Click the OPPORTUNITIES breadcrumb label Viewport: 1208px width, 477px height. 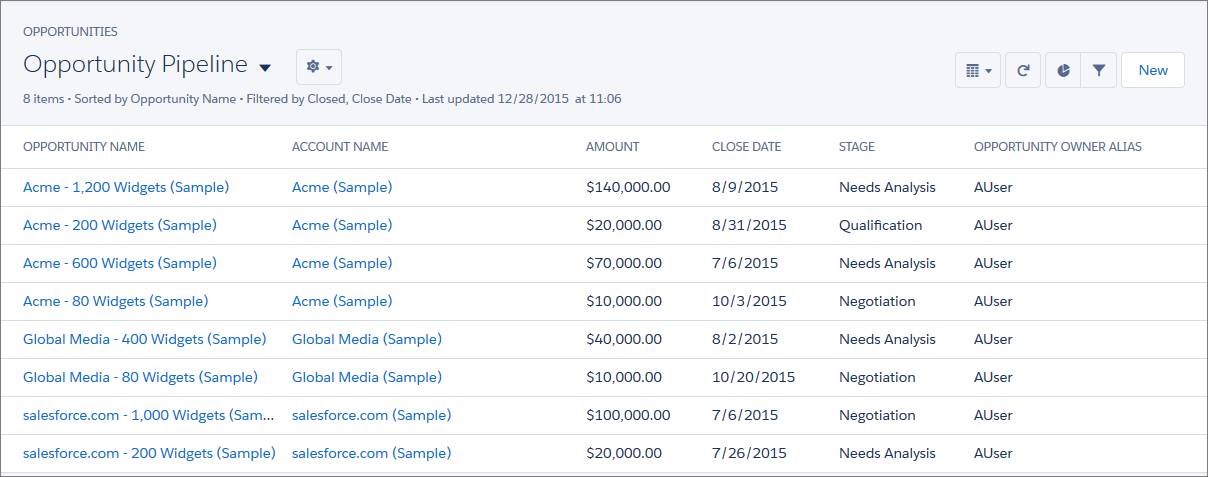click(x=70, y=32)
